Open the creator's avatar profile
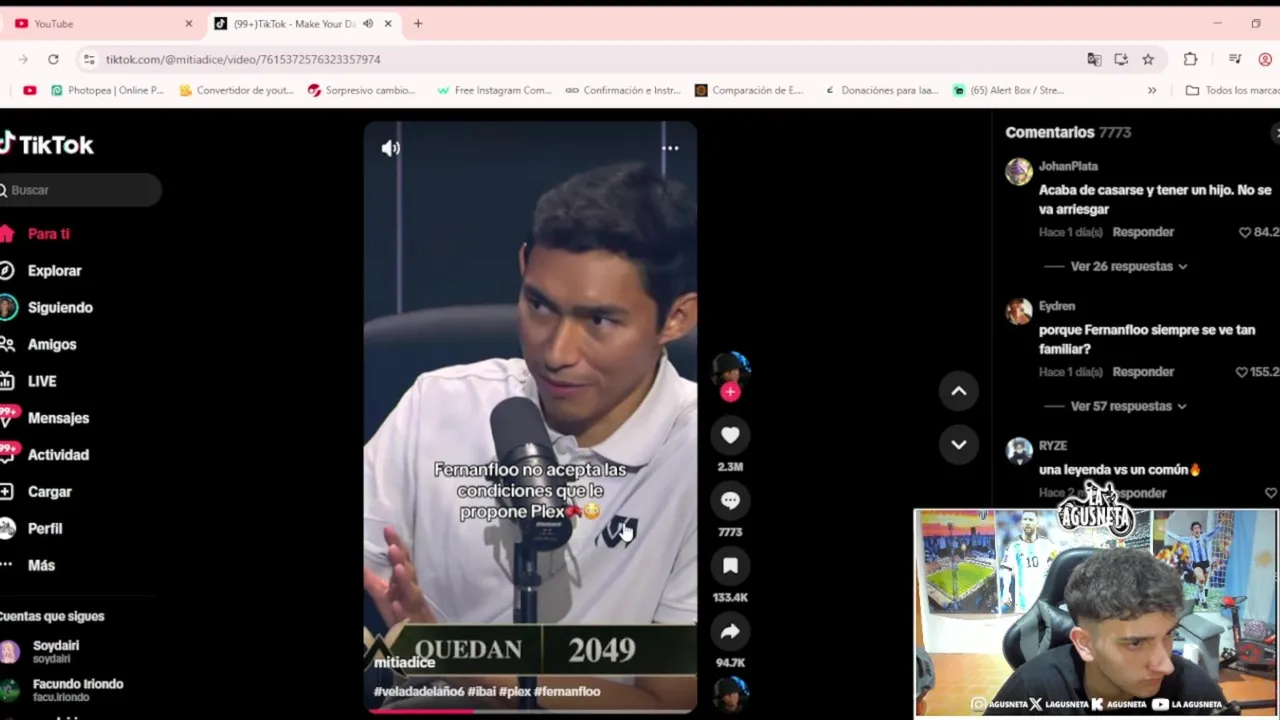This screenshot has width=1280, height=720. click(x=731, y=368)
